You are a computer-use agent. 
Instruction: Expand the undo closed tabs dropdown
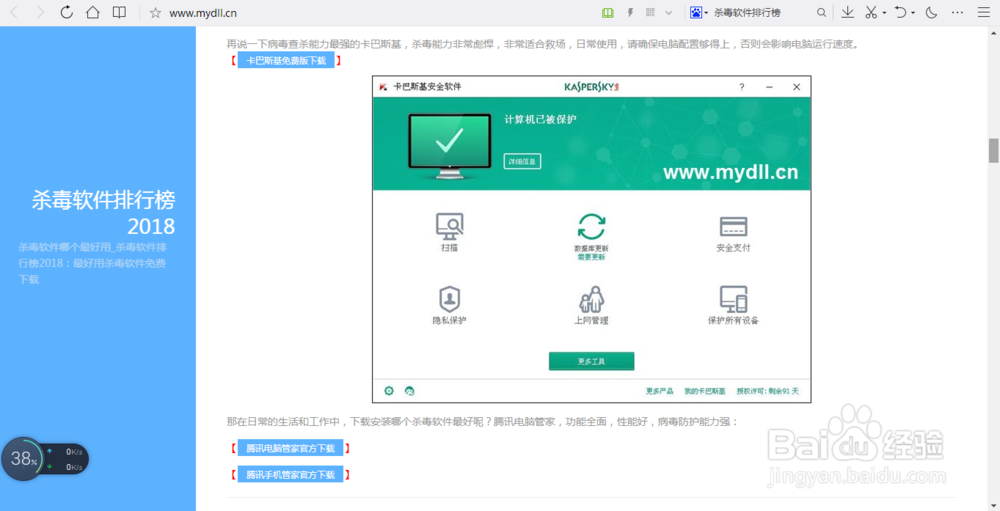pos(913,13)
